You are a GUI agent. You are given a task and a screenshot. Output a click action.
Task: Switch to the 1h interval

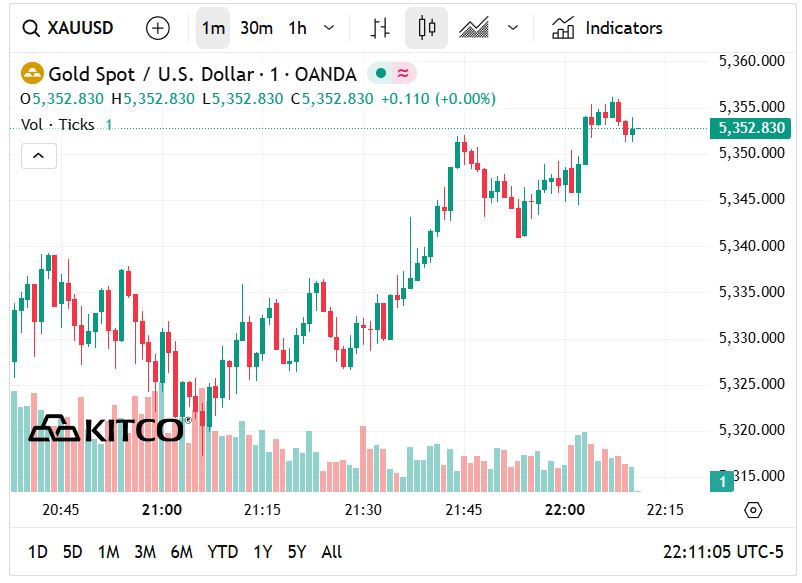[x=297, y=28]
